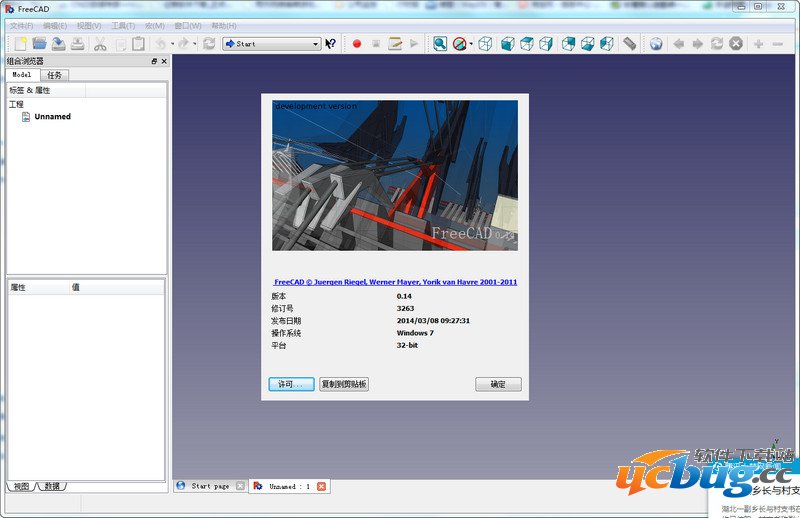Expand the draw style dropdown arrow
800x518 pixels.
471,44
